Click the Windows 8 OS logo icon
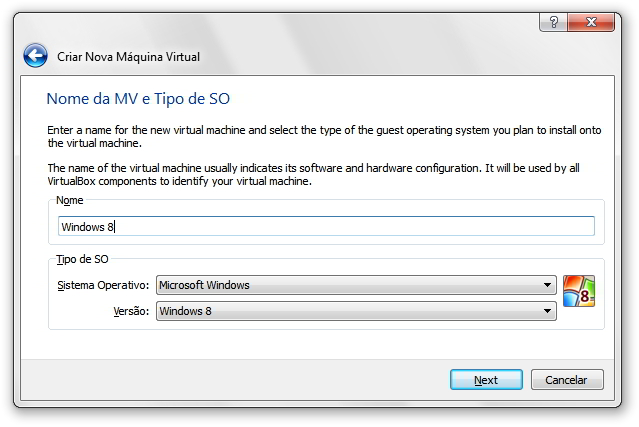The height and width of the screenshot is (427, 639). 579,291
